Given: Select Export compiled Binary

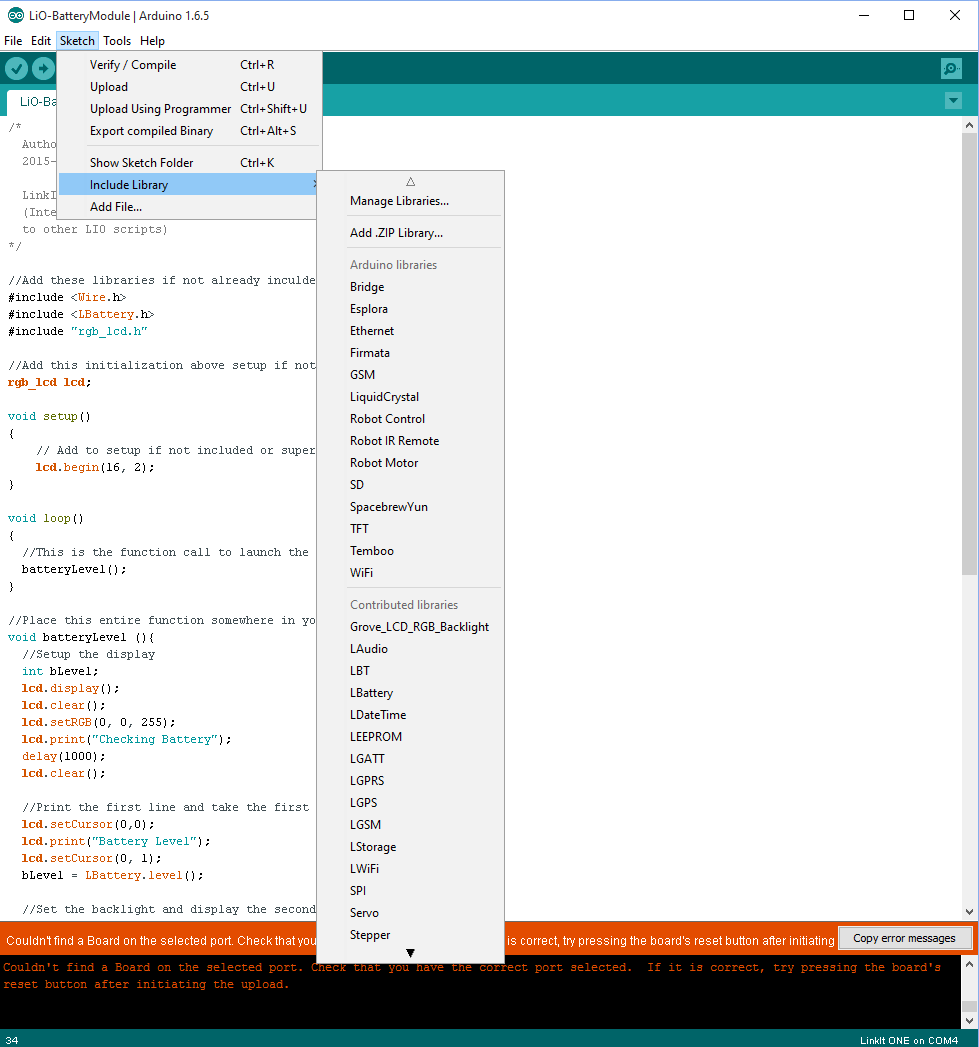Looking at the screenshot, I should click(190, 131).
